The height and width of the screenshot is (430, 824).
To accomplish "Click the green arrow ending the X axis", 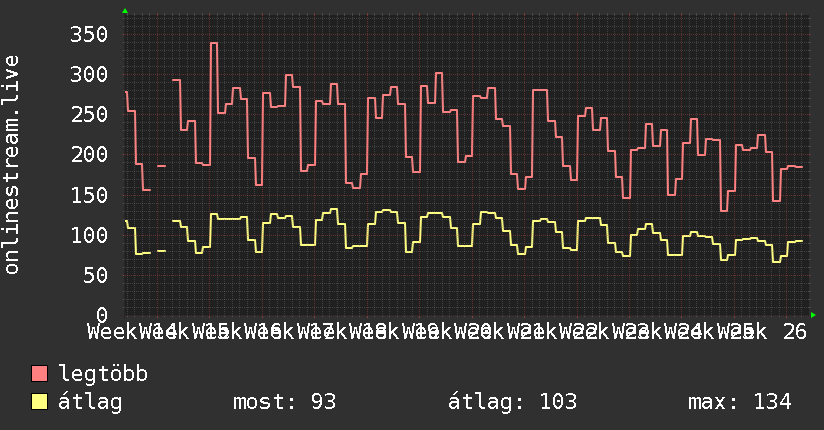I will pos(813,315).
